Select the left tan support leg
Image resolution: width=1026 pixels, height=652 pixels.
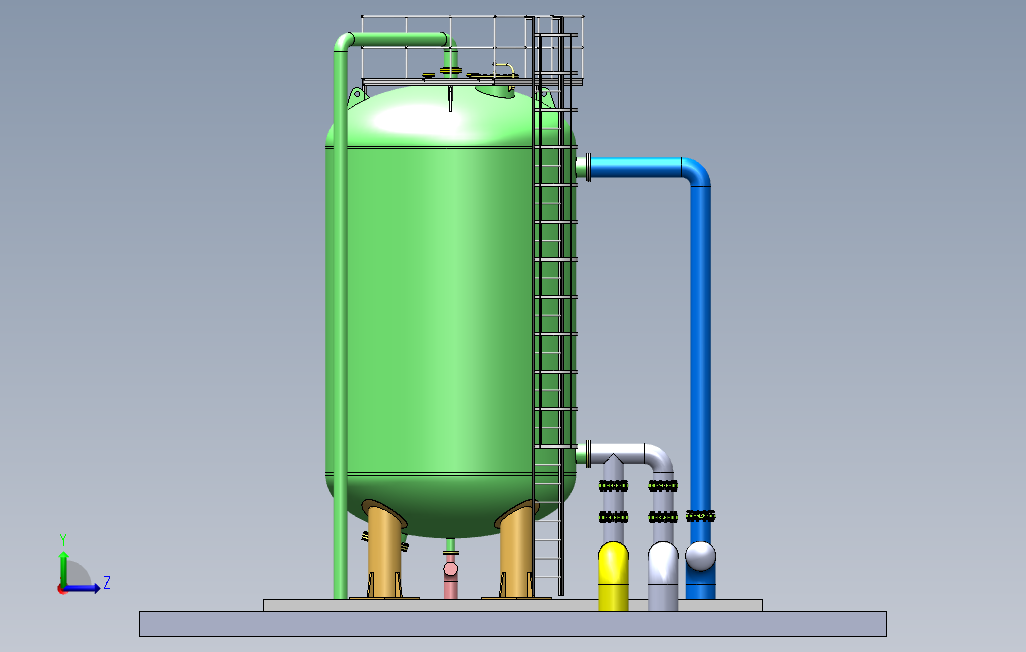click(x=385, y=550)
